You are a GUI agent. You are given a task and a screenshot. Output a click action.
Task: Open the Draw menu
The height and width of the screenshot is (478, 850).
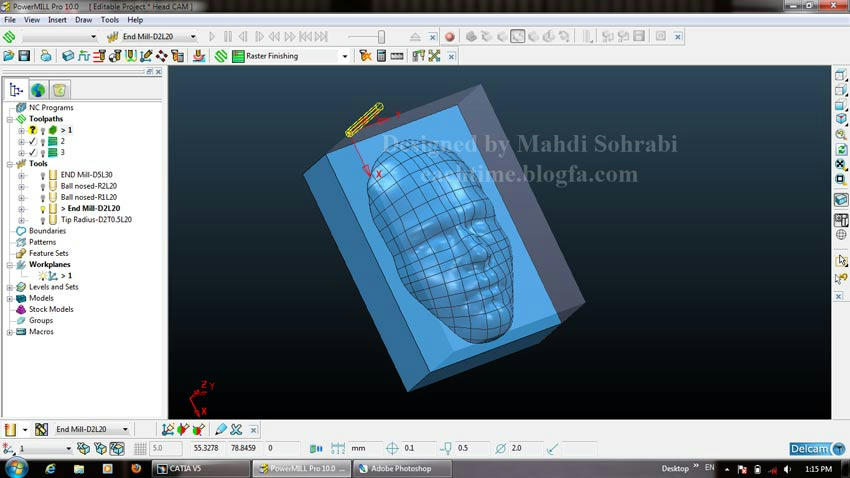pos(83,20)
